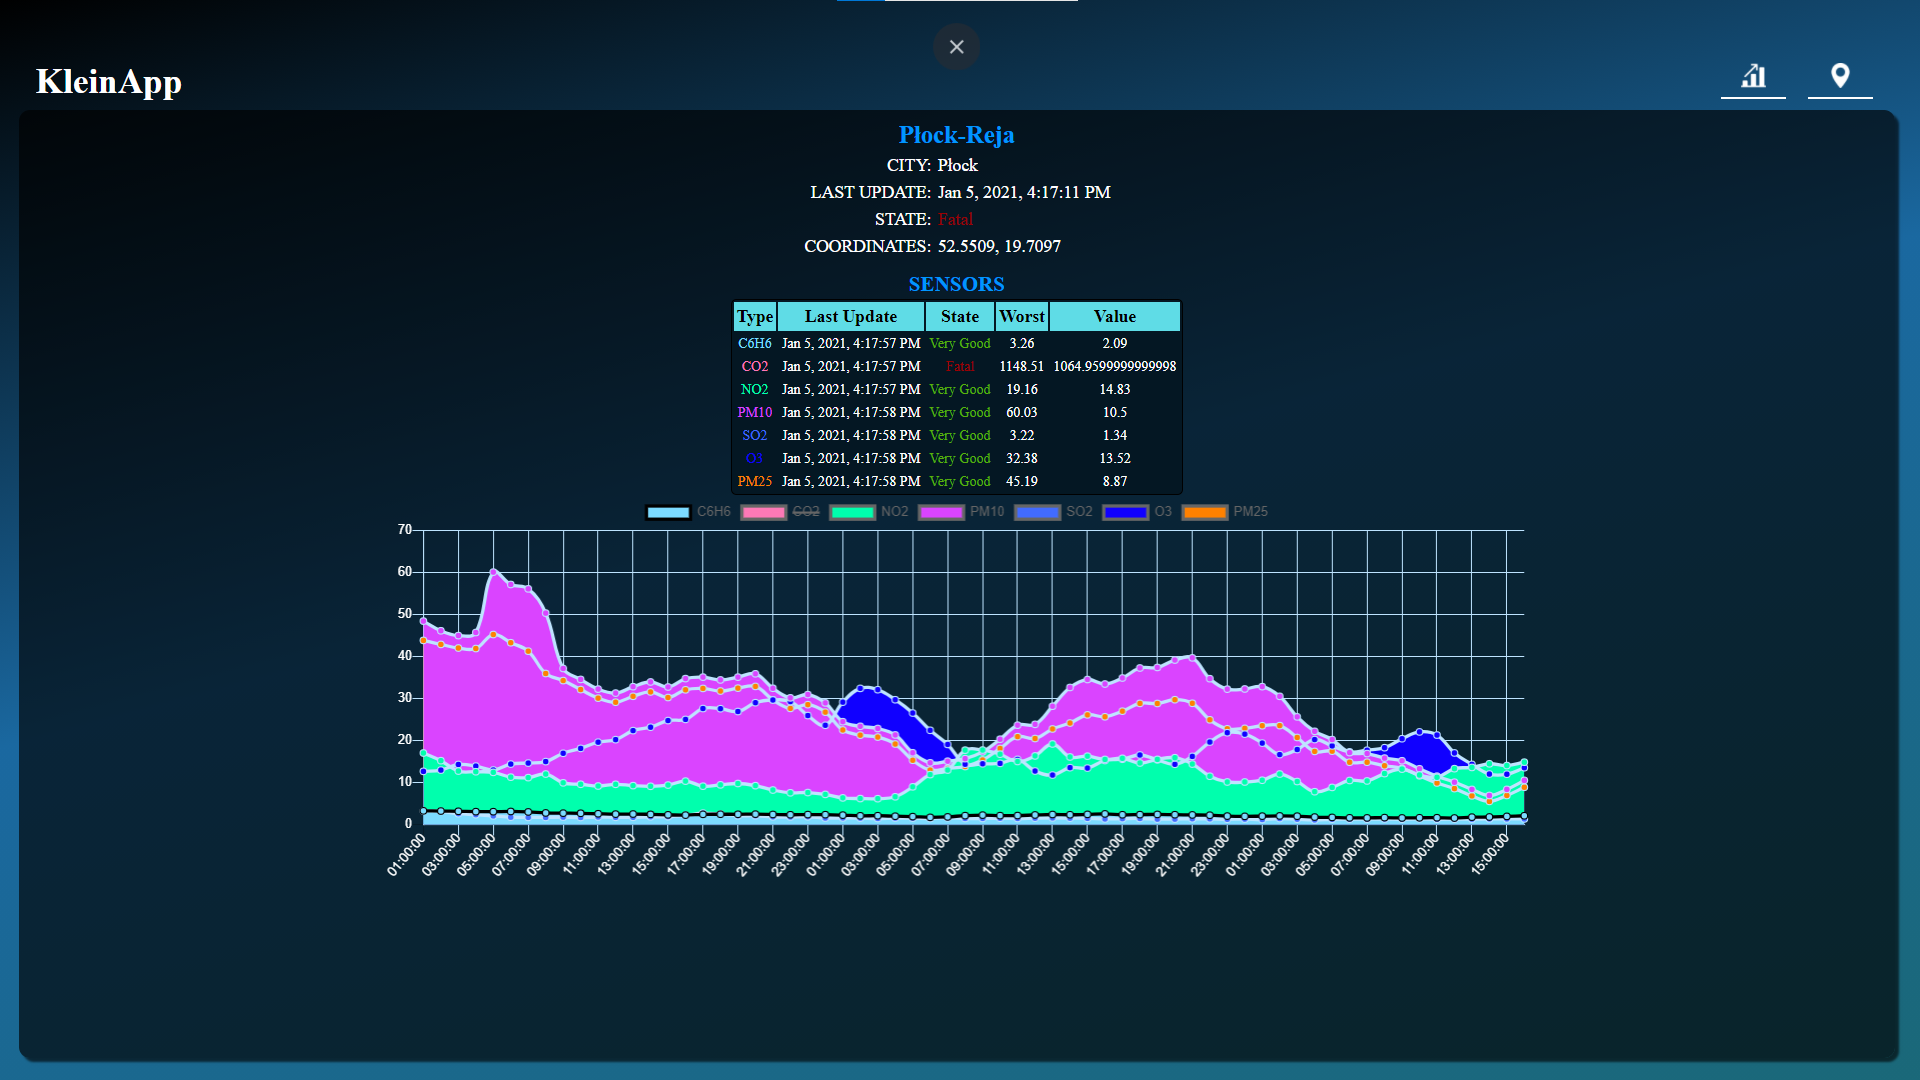Click the Płock-Reja station title
The height and width of the screenshot is (1080, 1920).
coord(956,135)
